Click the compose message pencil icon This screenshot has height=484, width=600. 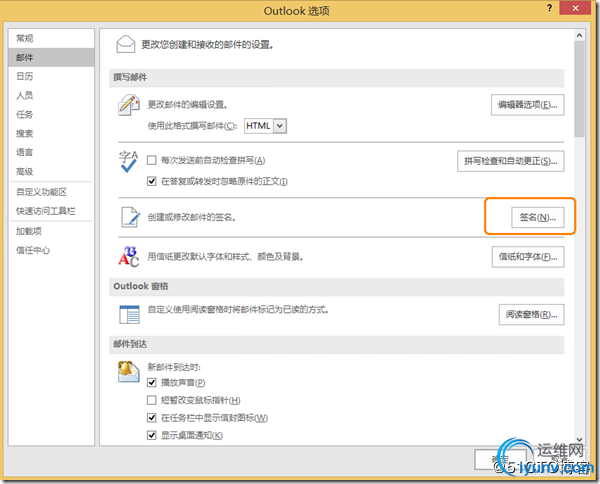(129, 105)
